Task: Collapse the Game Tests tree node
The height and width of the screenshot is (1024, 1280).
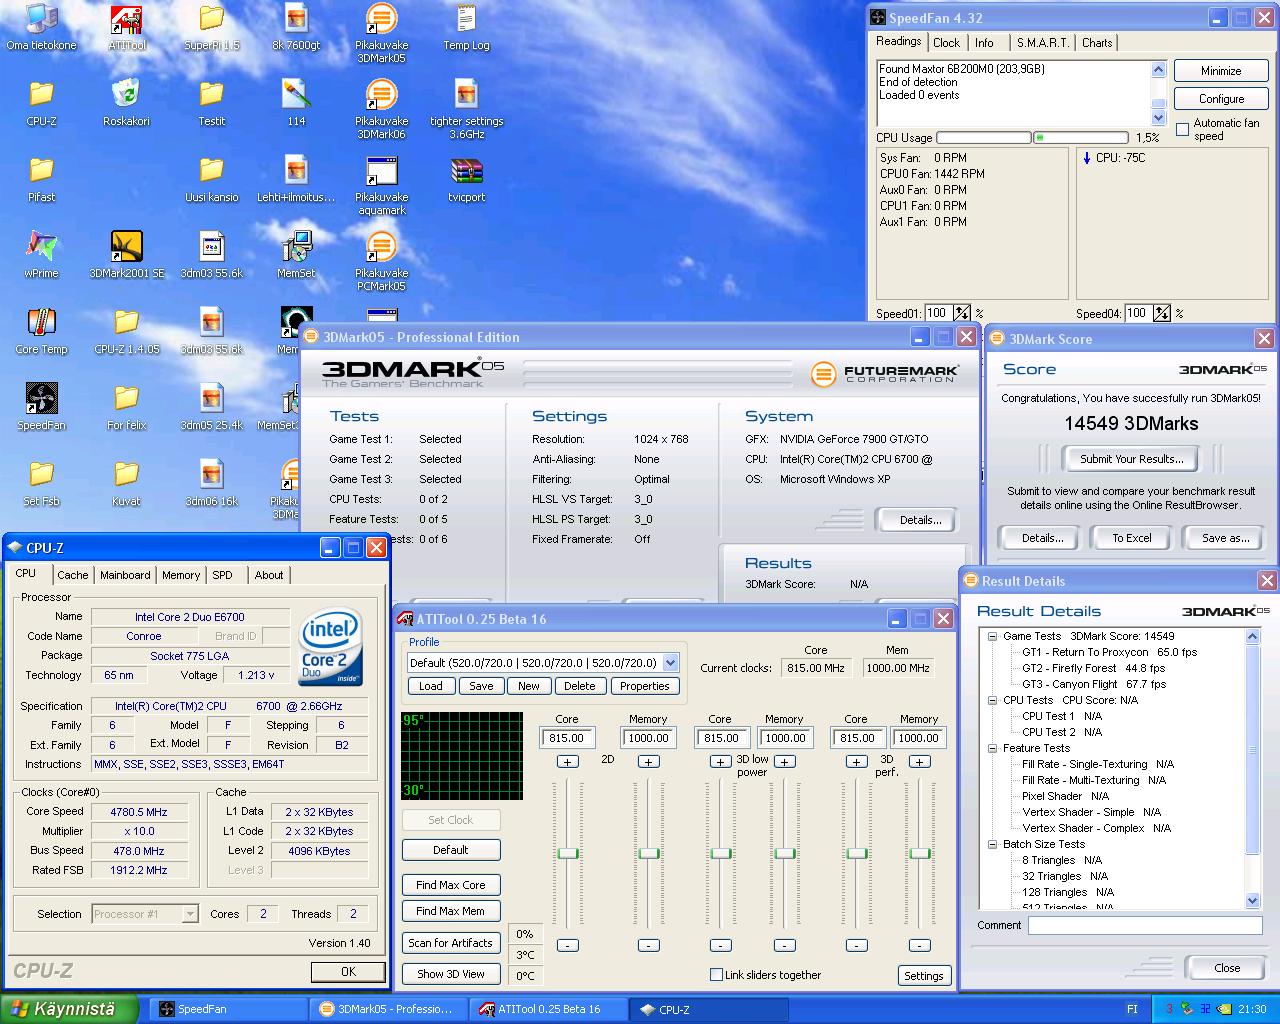Action: [992, 636]
